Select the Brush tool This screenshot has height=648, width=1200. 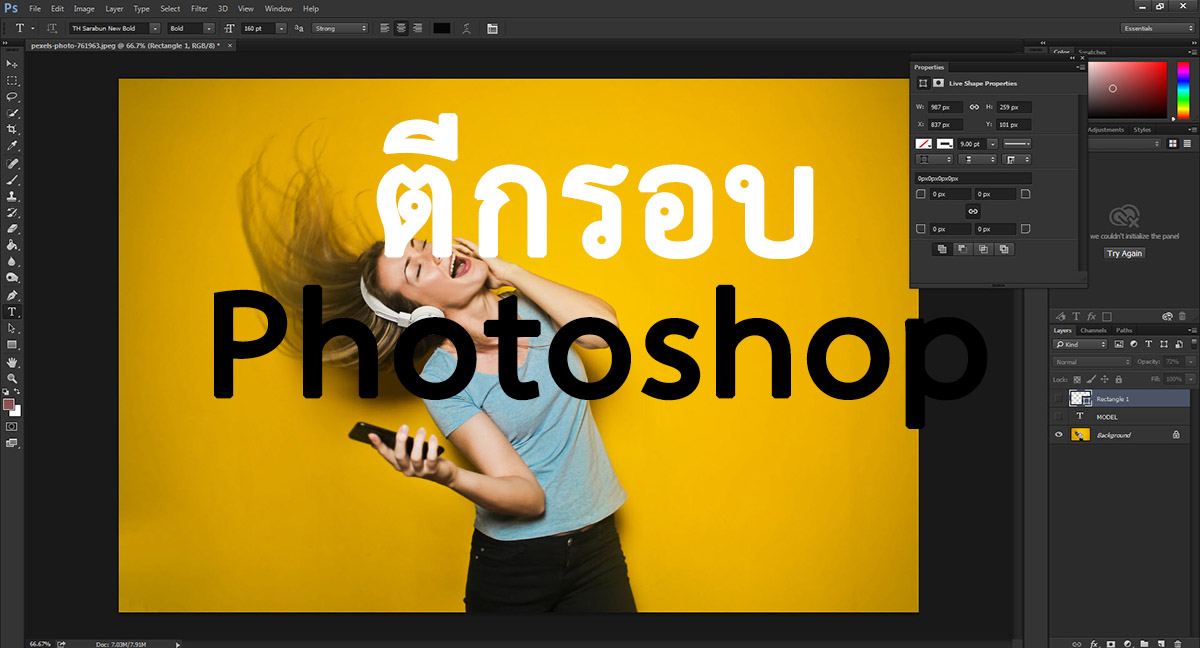13,180
